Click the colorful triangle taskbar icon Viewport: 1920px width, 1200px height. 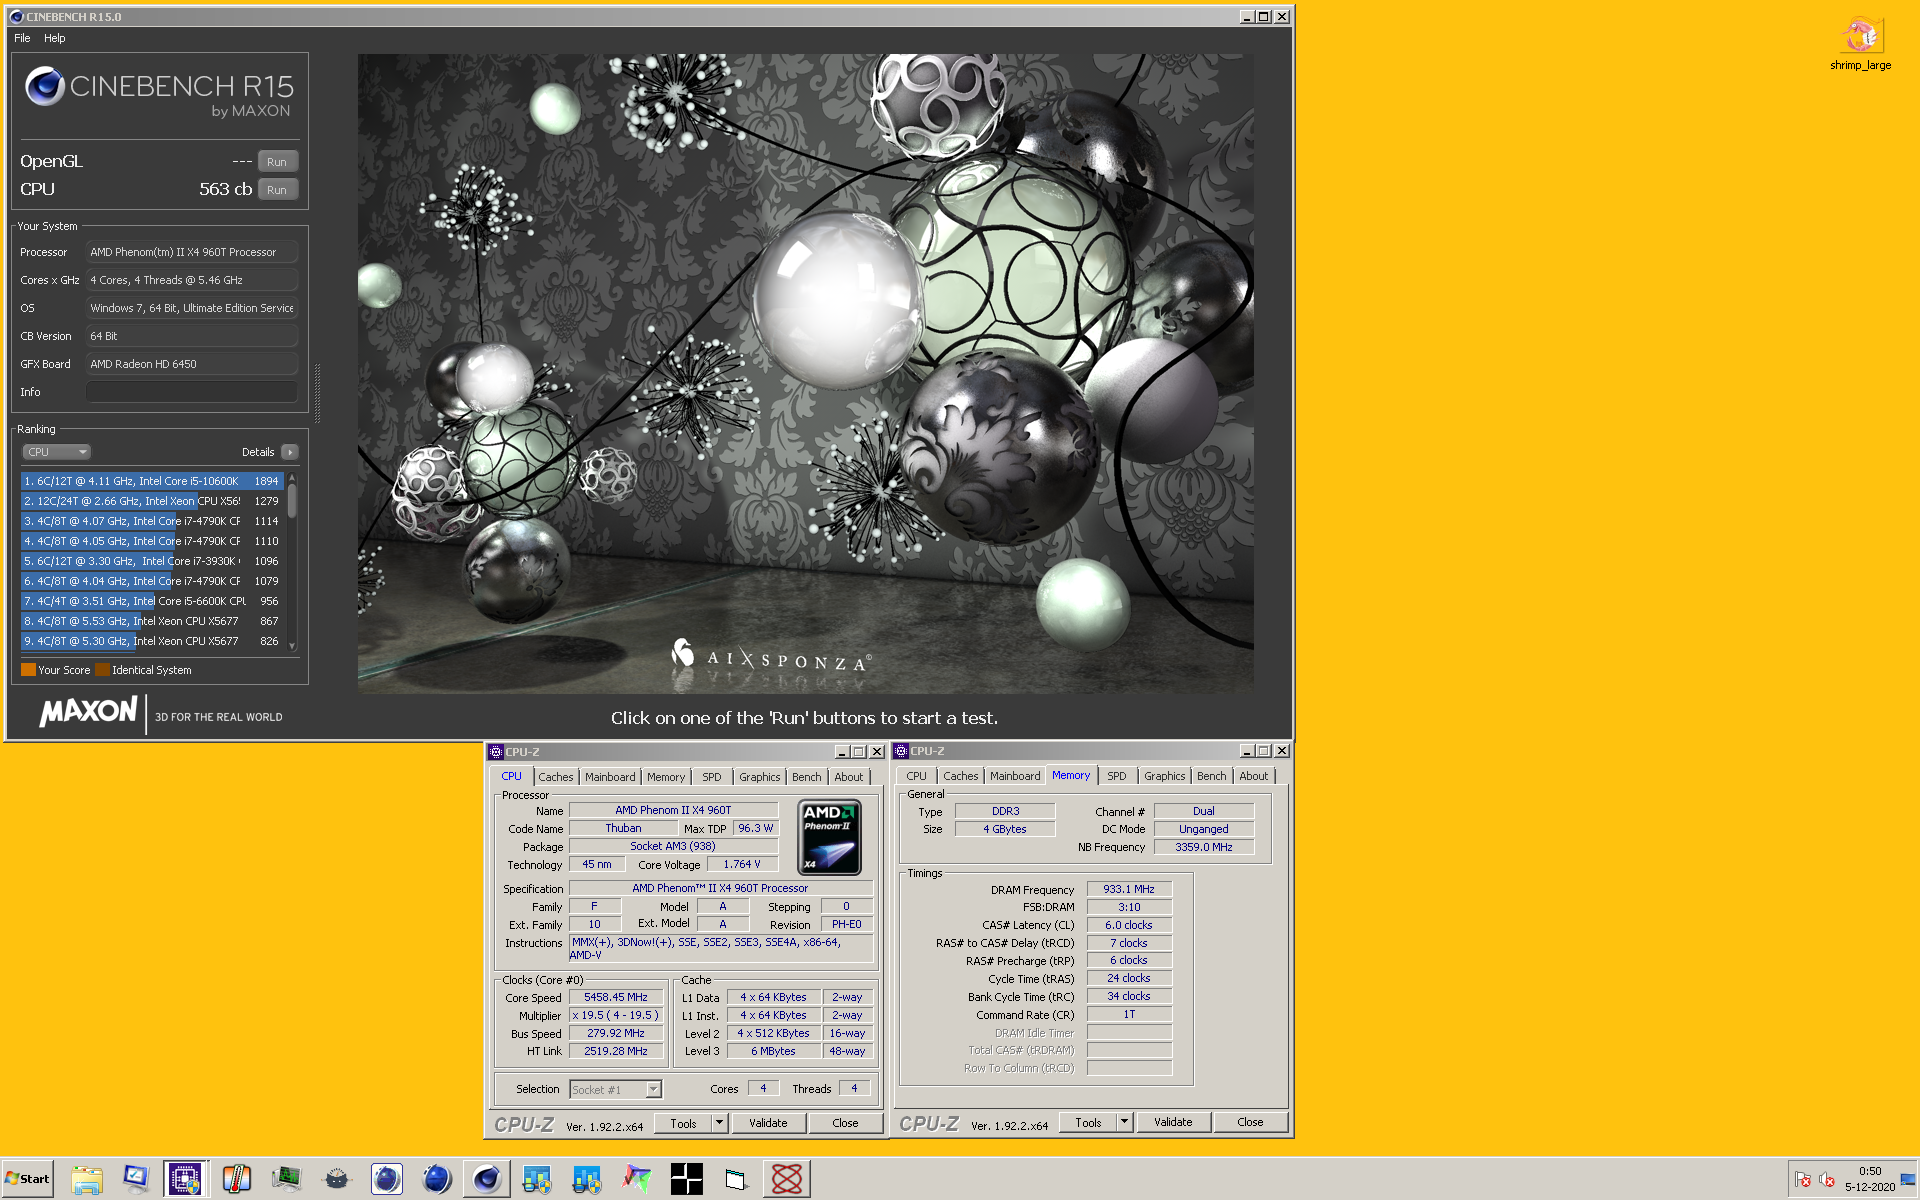point(637,1179)
